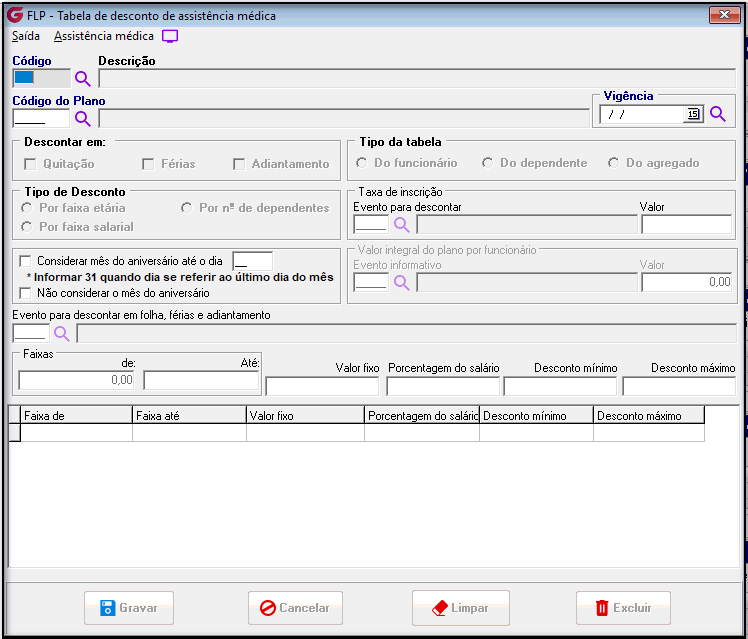Viewport: 748px width, 639px height.
Task: Click the Taxa de inscrição event code field
Action: coord(371,225)
